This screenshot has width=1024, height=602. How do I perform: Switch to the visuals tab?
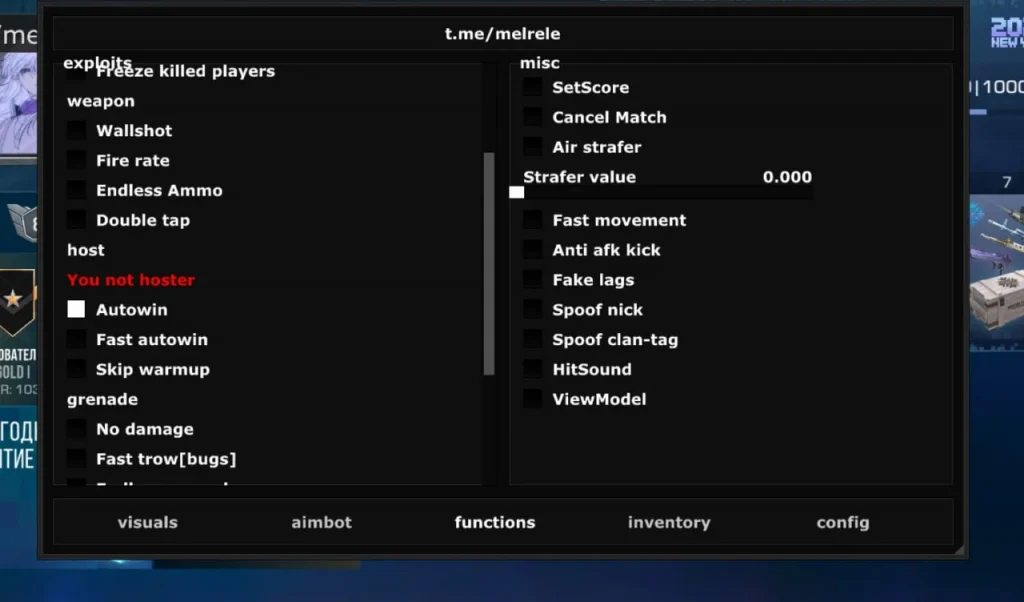pyautogui.click(x=147, y=522)
